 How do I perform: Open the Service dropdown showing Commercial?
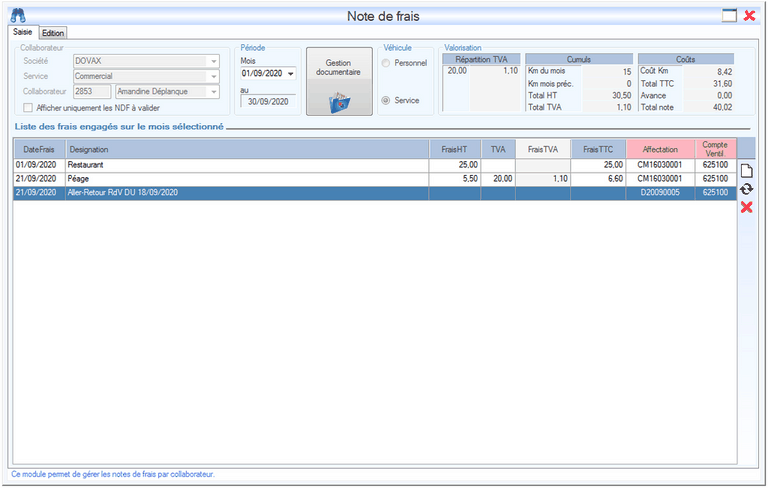[x=214, y=76]
